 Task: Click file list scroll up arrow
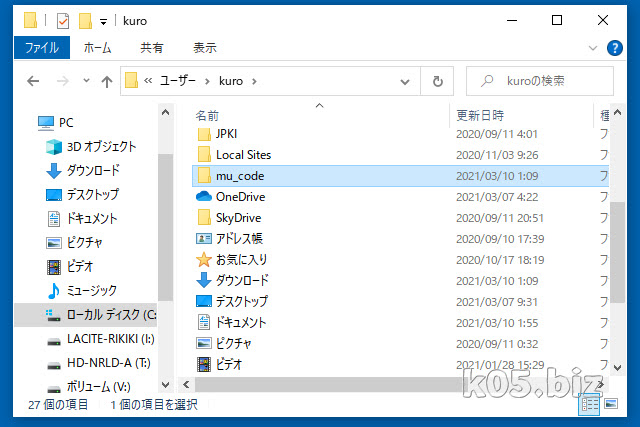click(x=618, y=112)
